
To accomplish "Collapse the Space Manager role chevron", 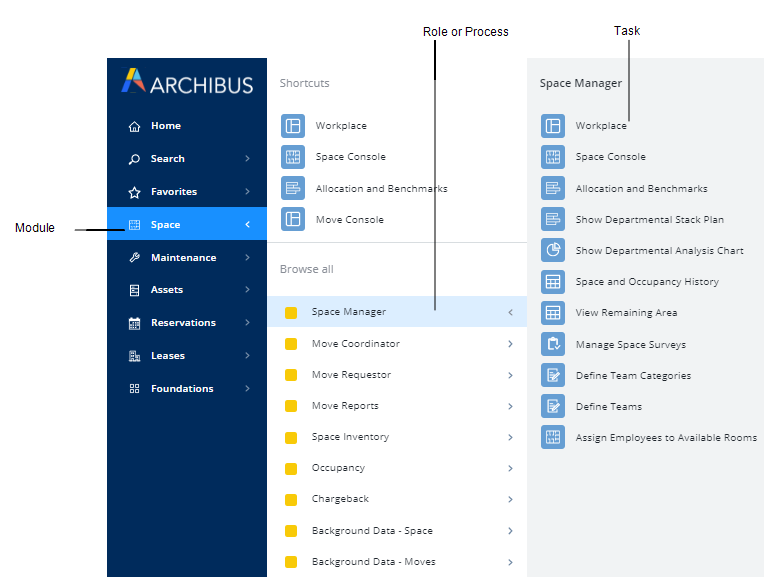I will point(510,312).
